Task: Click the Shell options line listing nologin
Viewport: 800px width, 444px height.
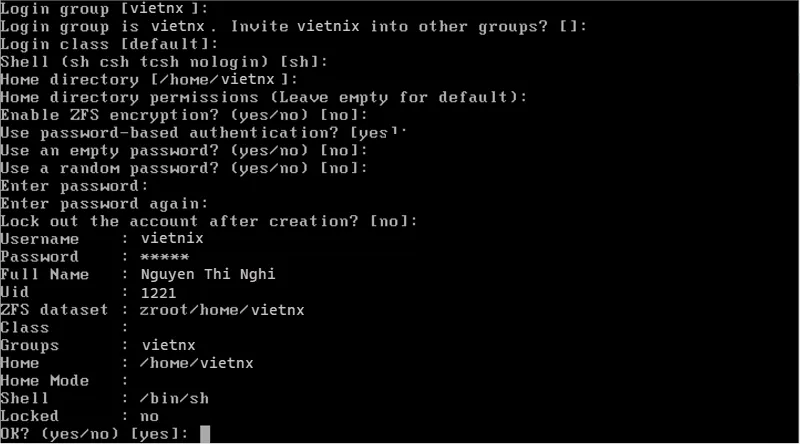Action: point(164,62)
